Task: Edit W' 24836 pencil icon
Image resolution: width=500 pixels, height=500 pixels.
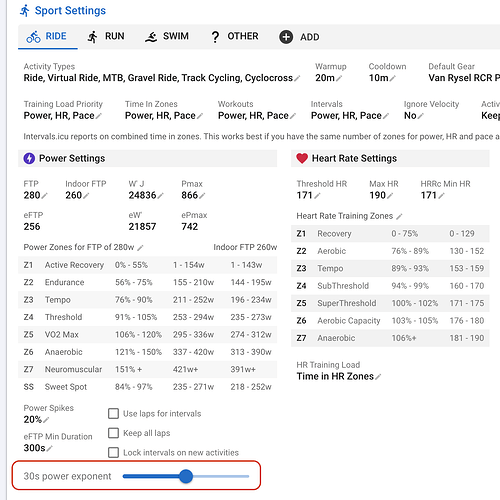Action: click(161, 196)
